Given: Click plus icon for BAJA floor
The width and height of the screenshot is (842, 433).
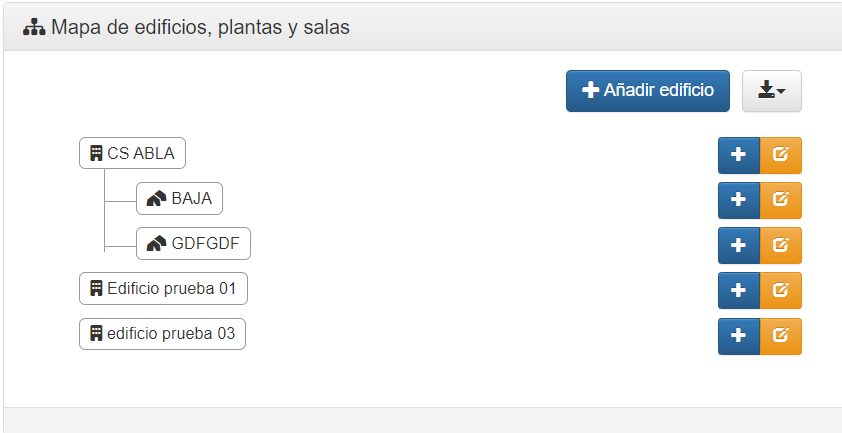Looking at the screenshot, I should (739, 200).
